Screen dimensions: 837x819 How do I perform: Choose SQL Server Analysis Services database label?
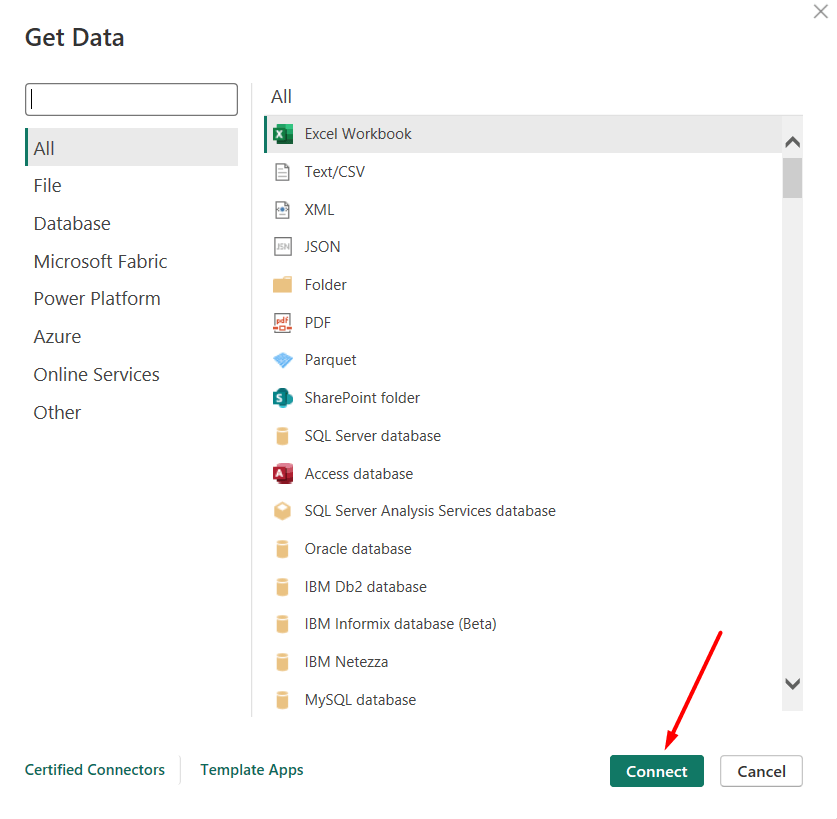coord(430,511)
